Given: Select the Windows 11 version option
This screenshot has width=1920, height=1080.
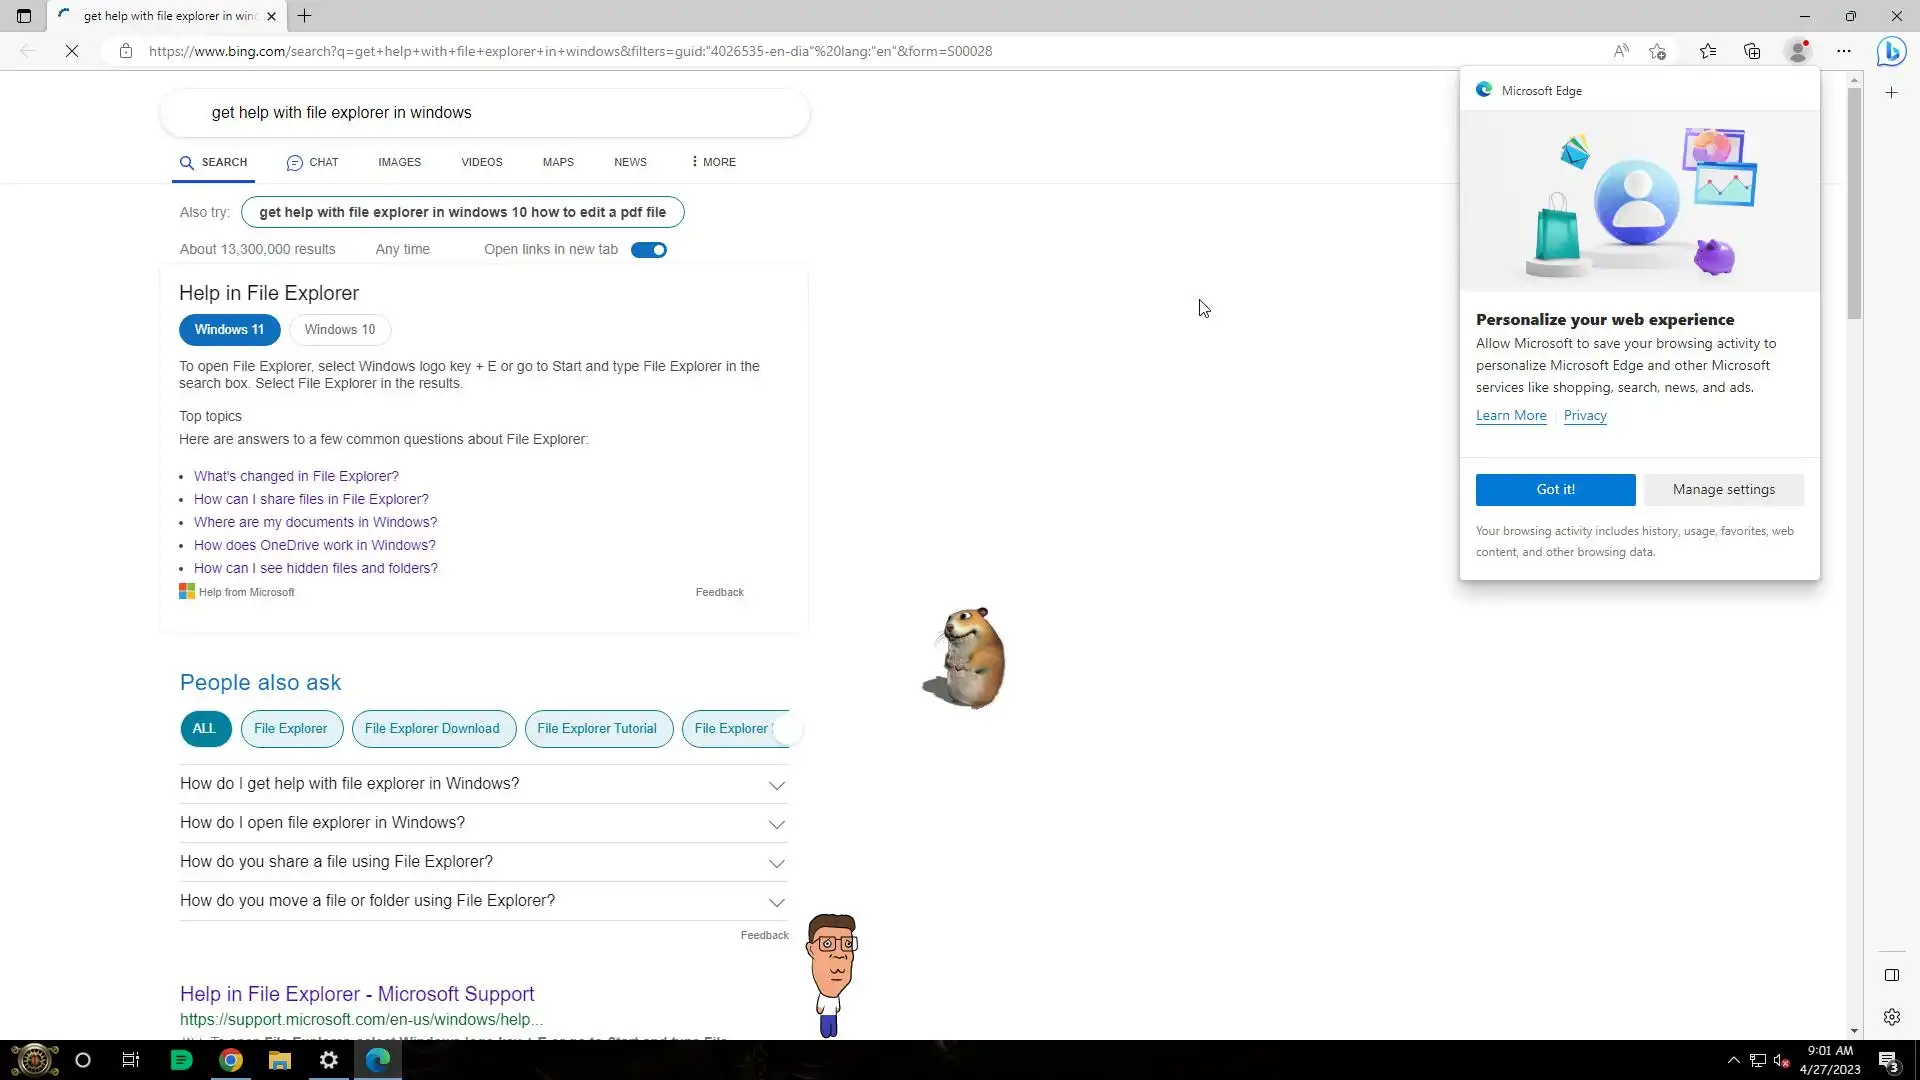Looking at the screenshot, I should [x=229, y=329].
